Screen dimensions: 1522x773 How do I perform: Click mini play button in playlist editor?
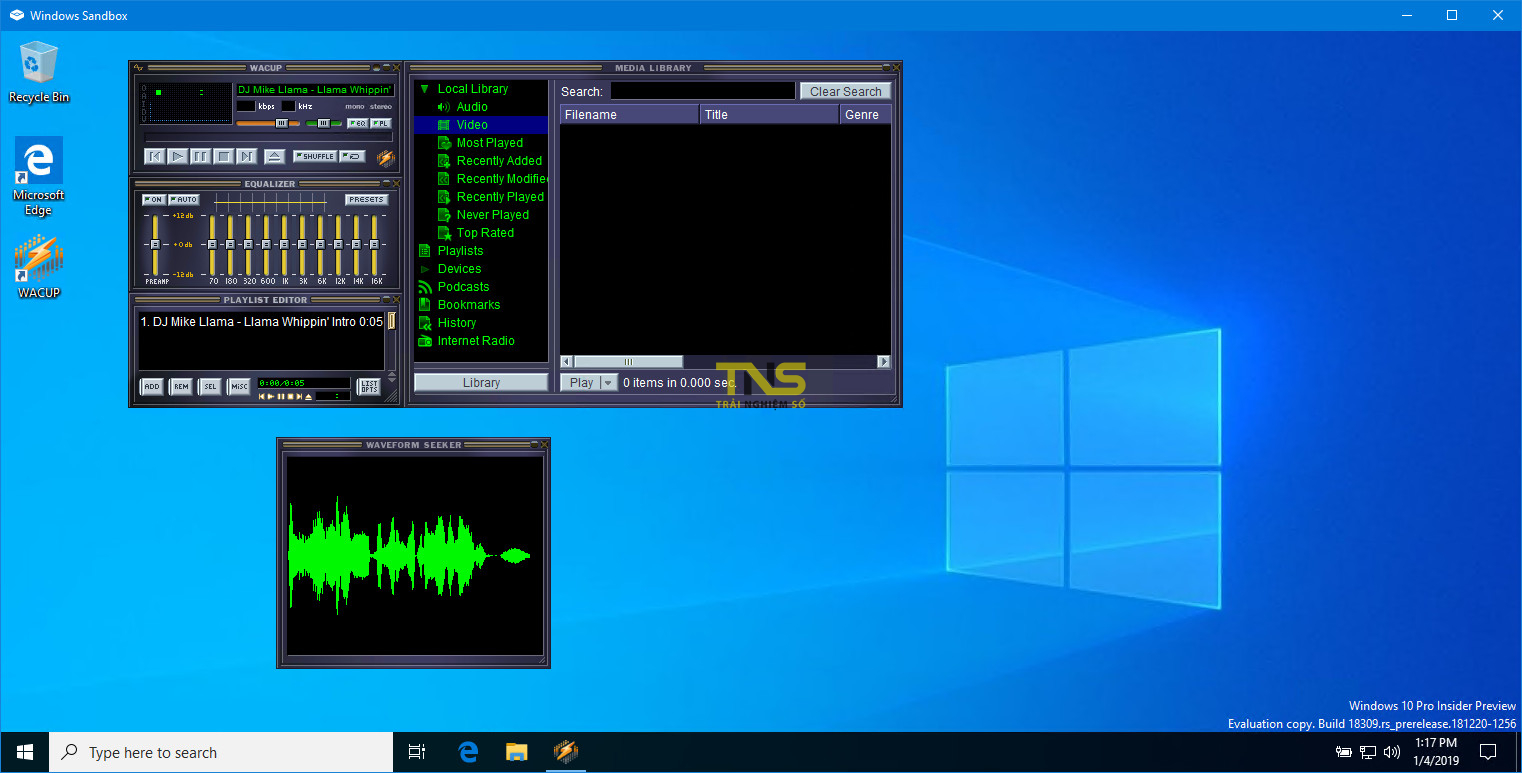pos(271,397)
